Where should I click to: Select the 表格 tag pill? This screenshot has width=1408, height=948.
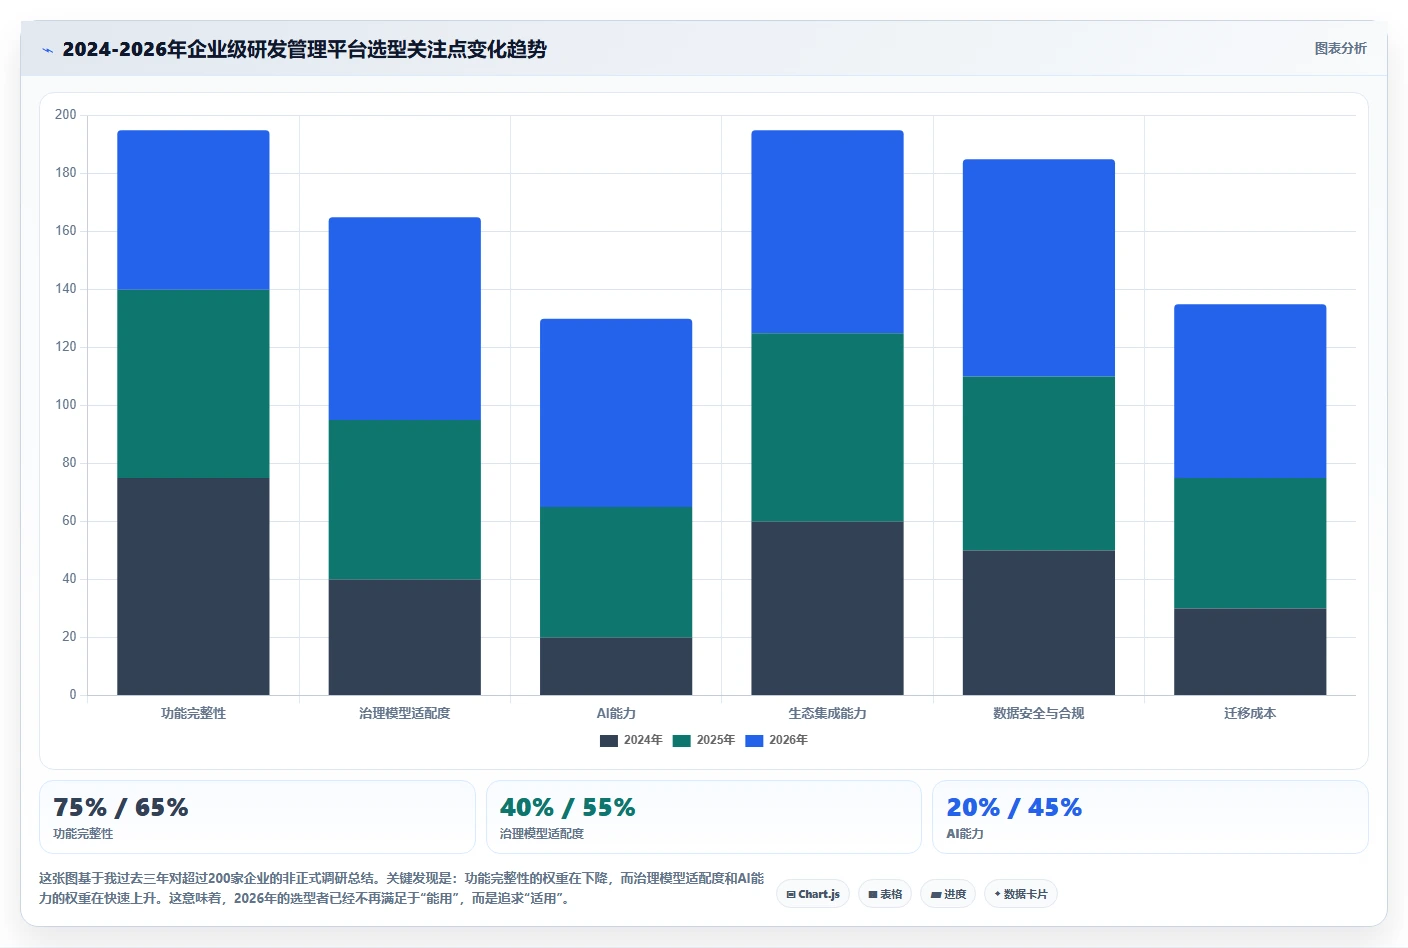885,894
